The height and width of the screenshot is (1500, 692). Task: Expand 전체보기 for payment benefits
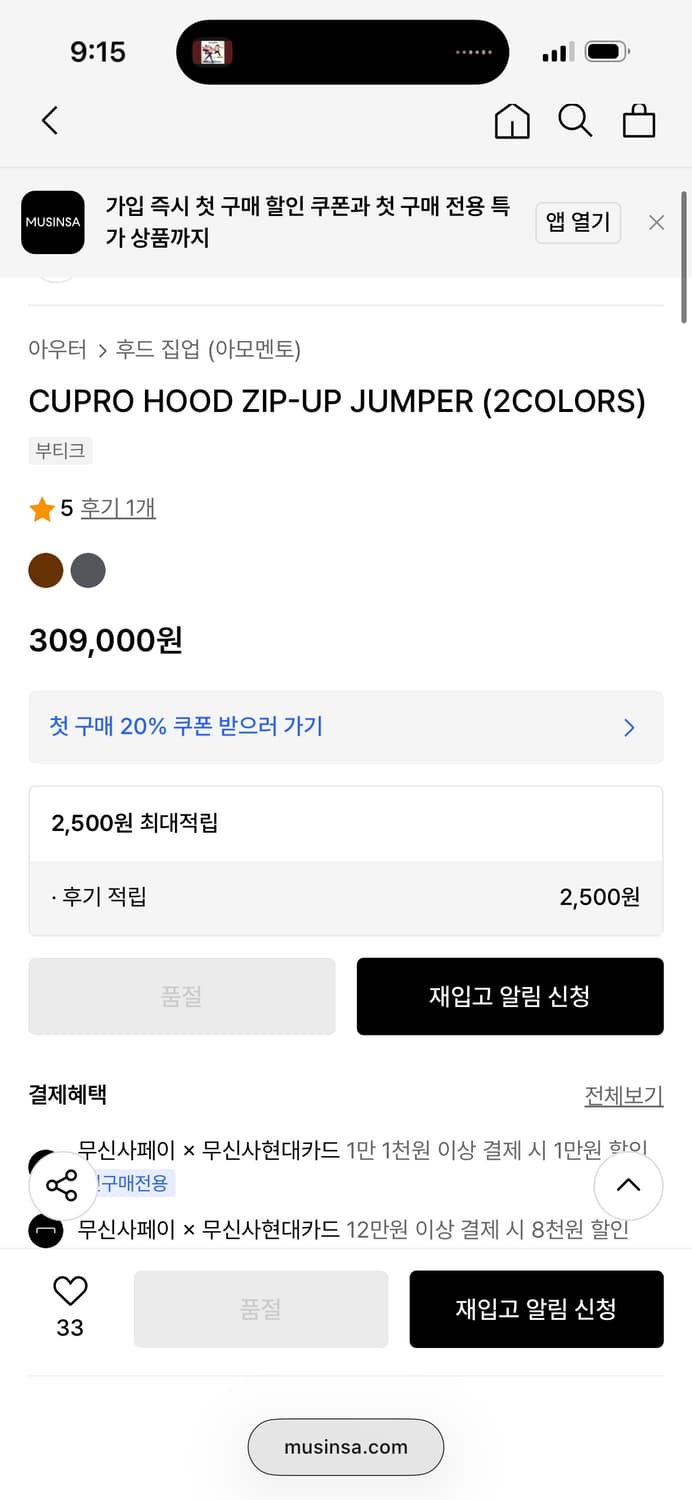(x=623, y=1096)
